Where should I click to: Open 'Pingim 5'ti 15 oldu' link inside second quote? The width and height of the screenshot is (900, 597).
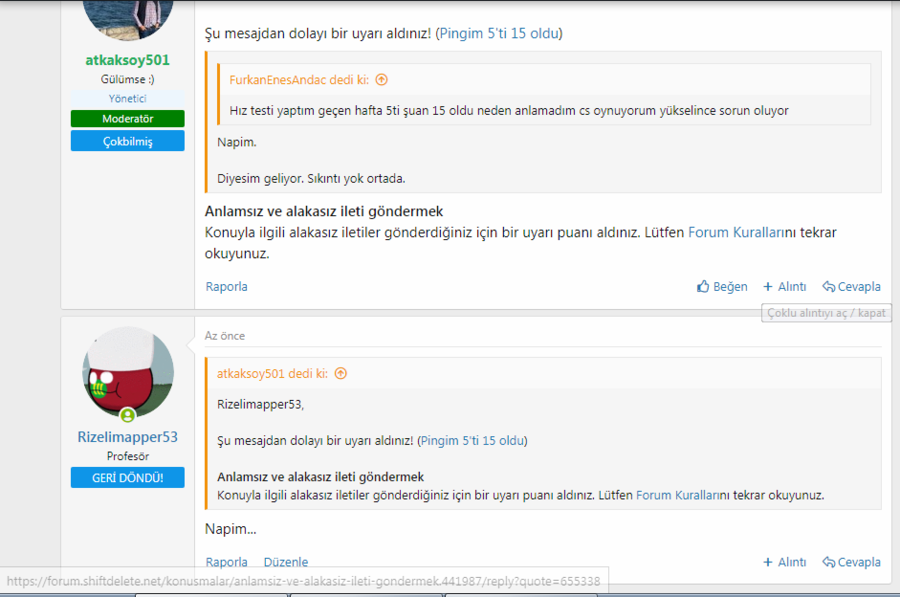pyautogui.click(x=472, y=441)
